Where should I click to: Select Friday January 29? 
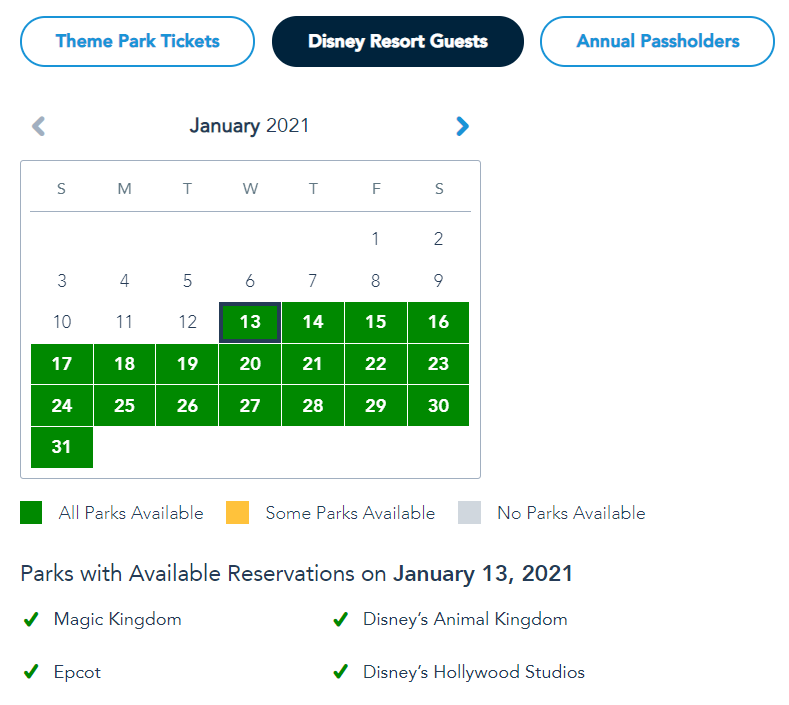pos(376,406)
